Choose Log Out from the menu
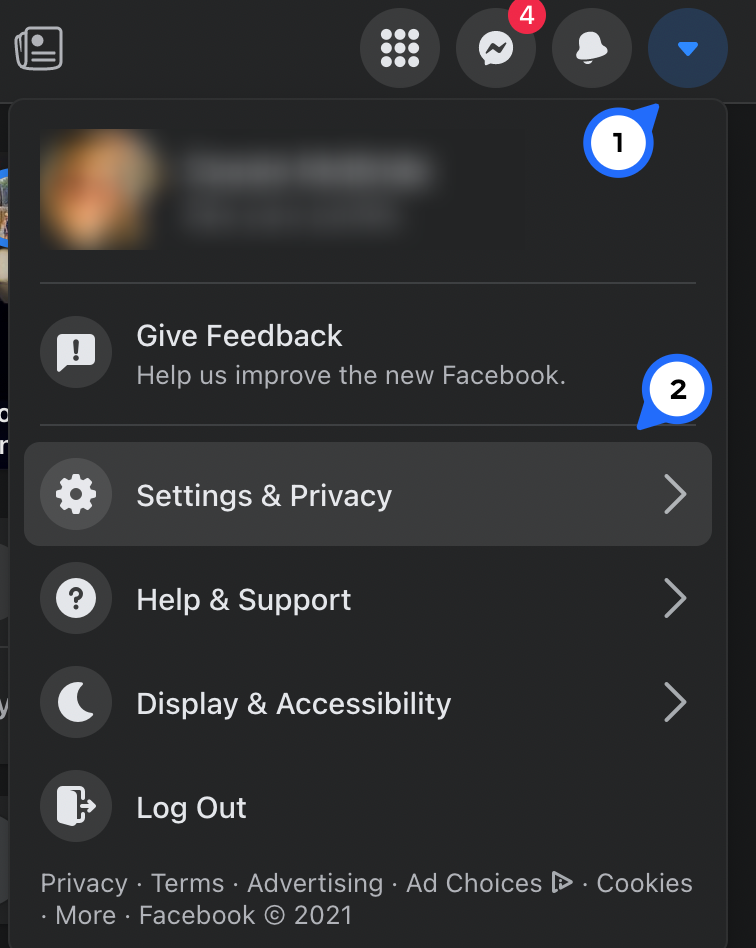The height and width of the screenshot is (948, 756). (192, 808)
